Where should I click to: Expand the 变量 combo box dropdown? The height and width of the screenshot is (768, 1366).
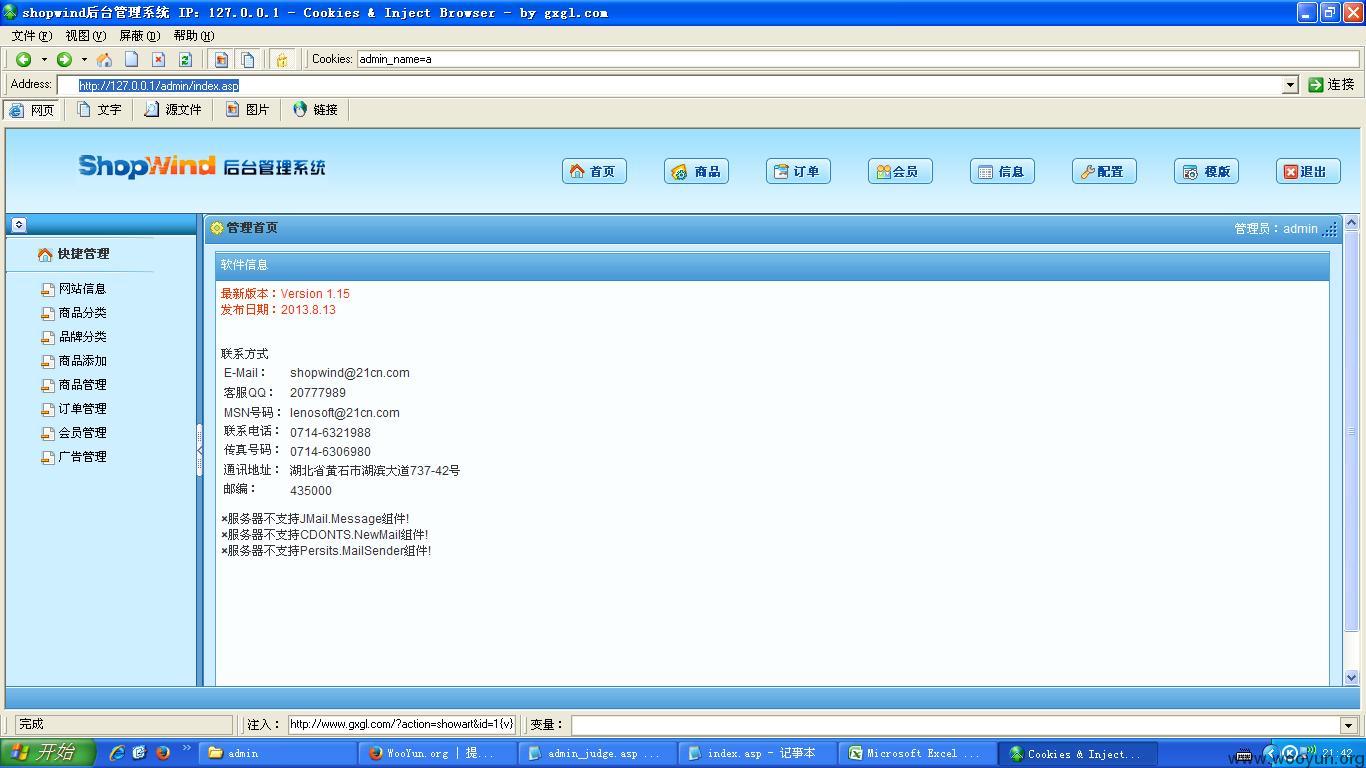coord(1349,725)
